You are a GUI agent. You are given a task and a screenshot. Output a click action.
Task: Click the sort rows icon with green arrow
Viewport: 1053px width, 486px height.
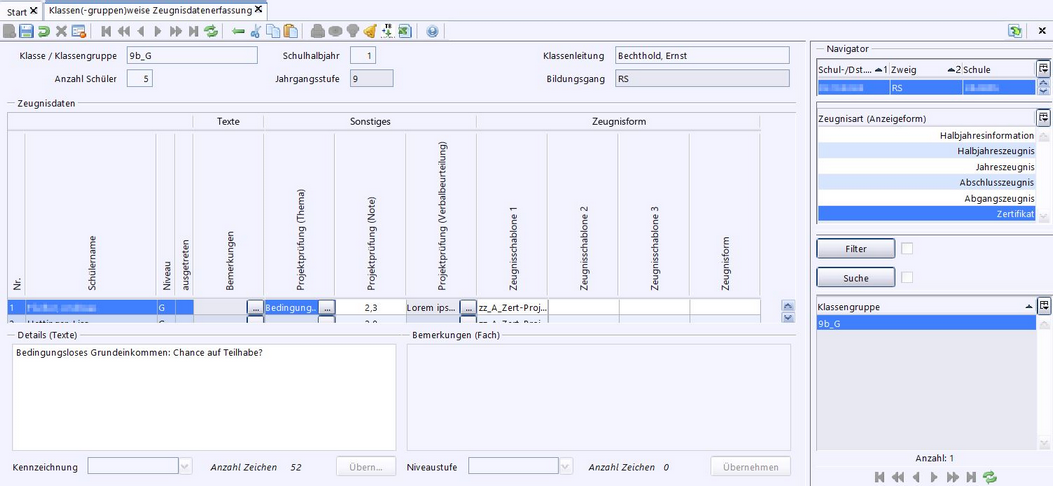387,31
